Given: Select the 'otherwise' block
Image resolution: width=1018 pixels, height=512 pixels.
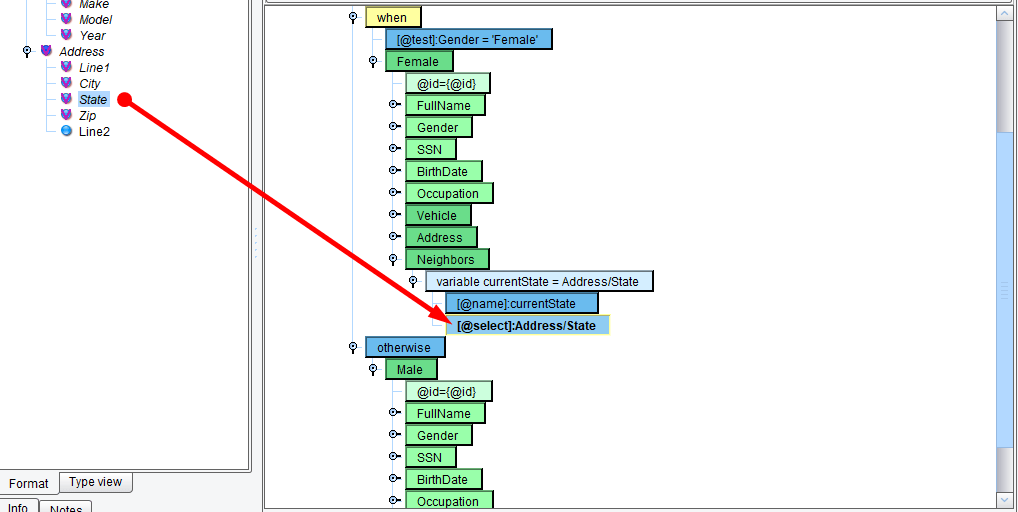Looking at the screenshot, I should click(x=404, y=348).
